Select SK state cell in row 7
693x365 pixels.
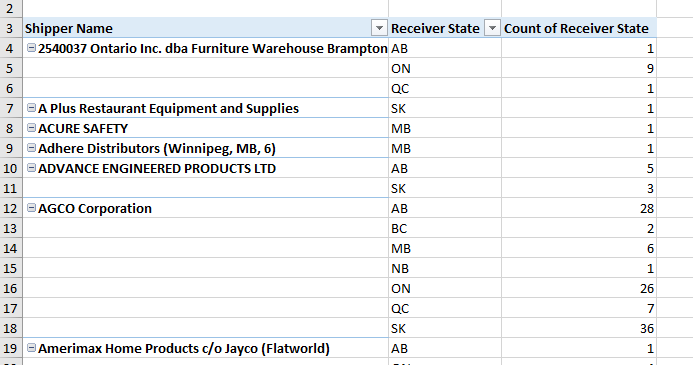(445, 108)
